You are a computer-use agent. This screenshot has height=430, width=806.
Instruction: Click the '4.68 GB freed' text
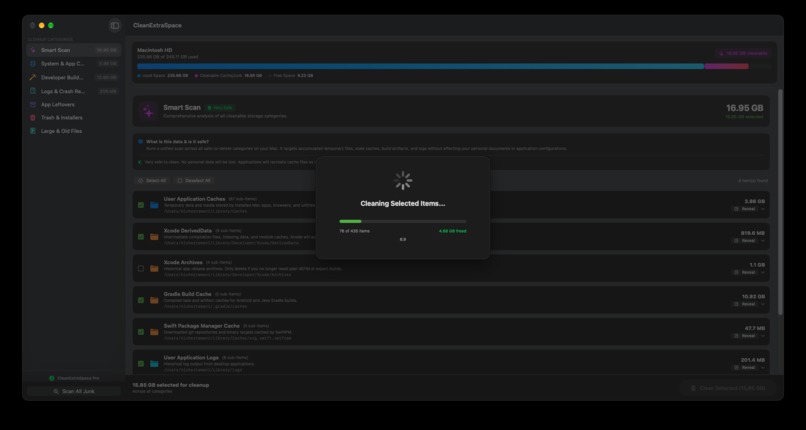[453, 231]
